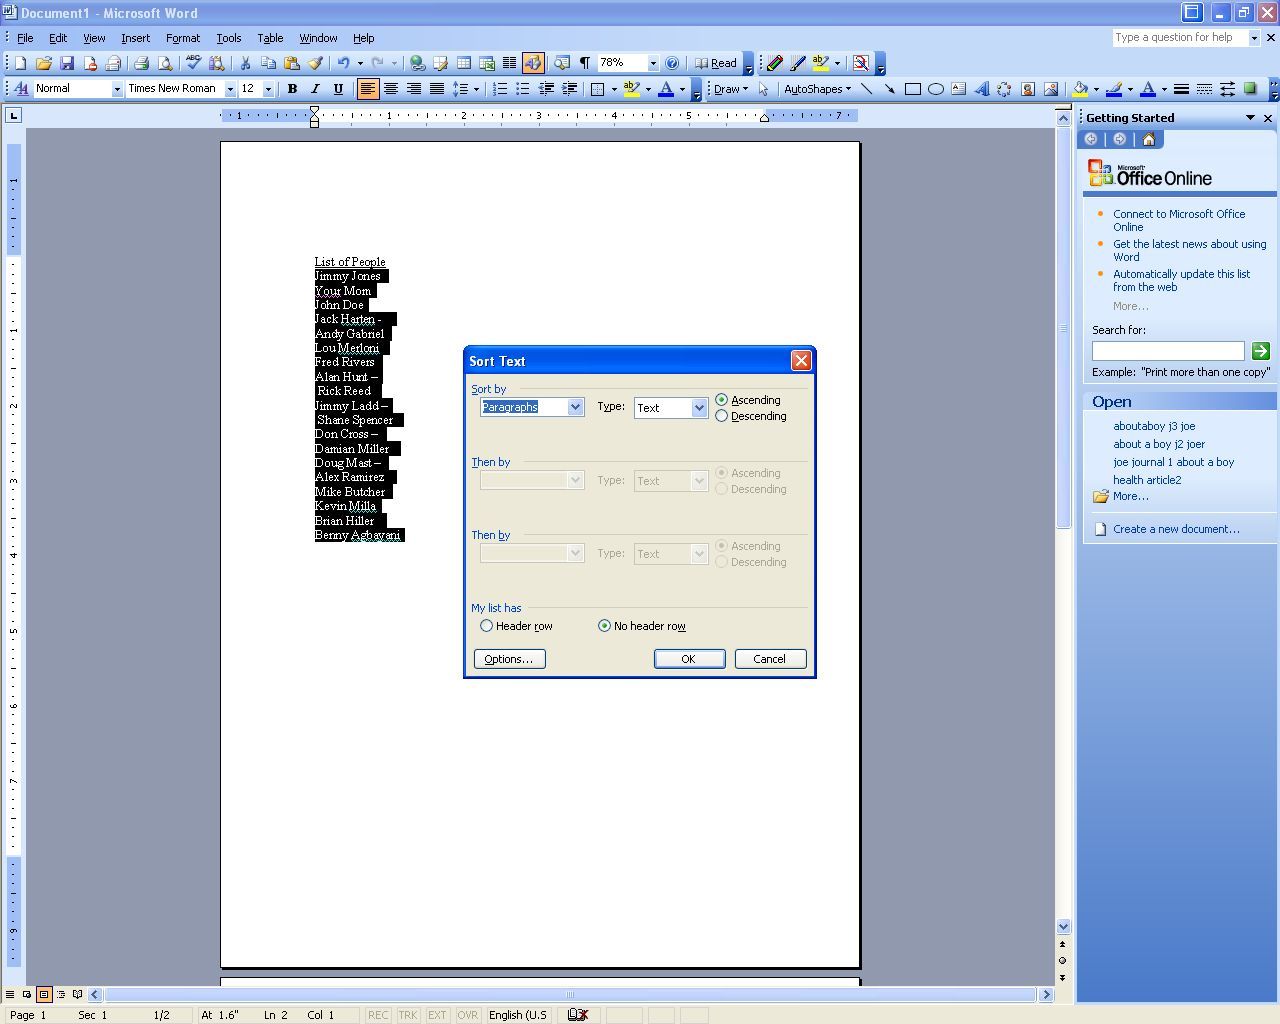Image resolution: width=1280 pixels, height=1024 pixels.
Task: Open the Type dropdown showing Text
Action: [699, 407]
